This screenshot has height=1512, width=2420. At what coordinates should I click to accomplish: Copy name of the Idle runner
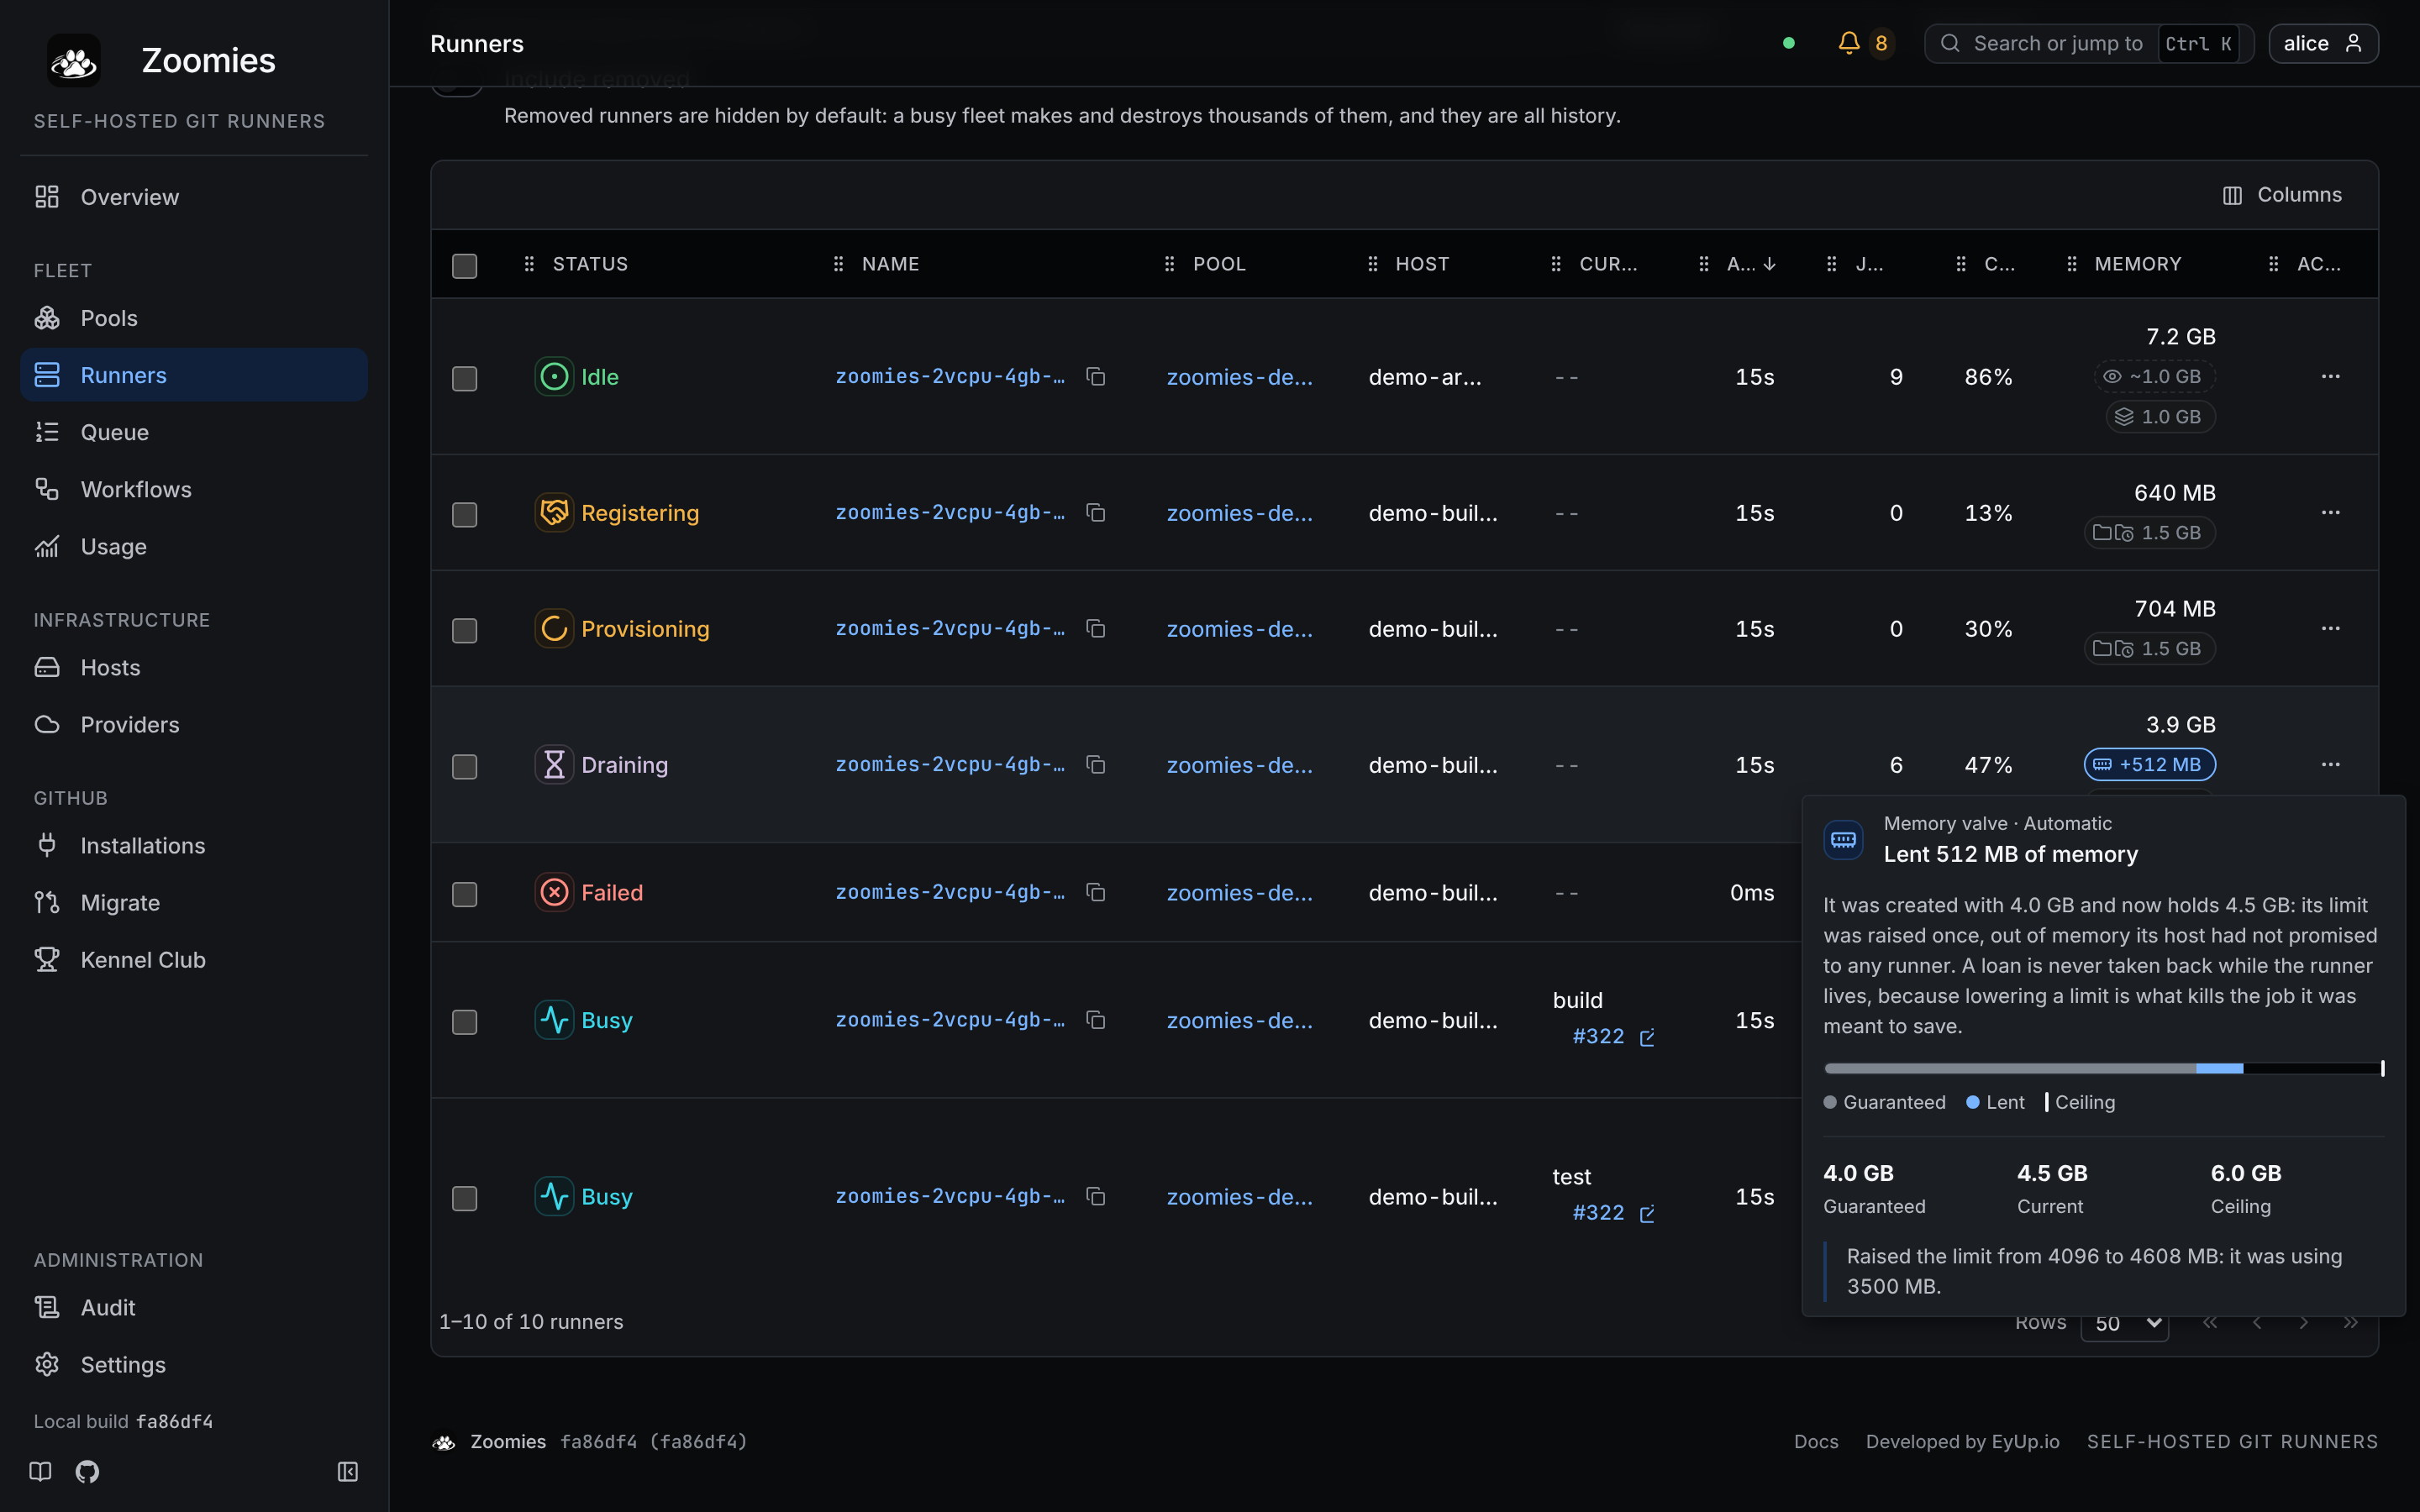tap(1096, 377)
